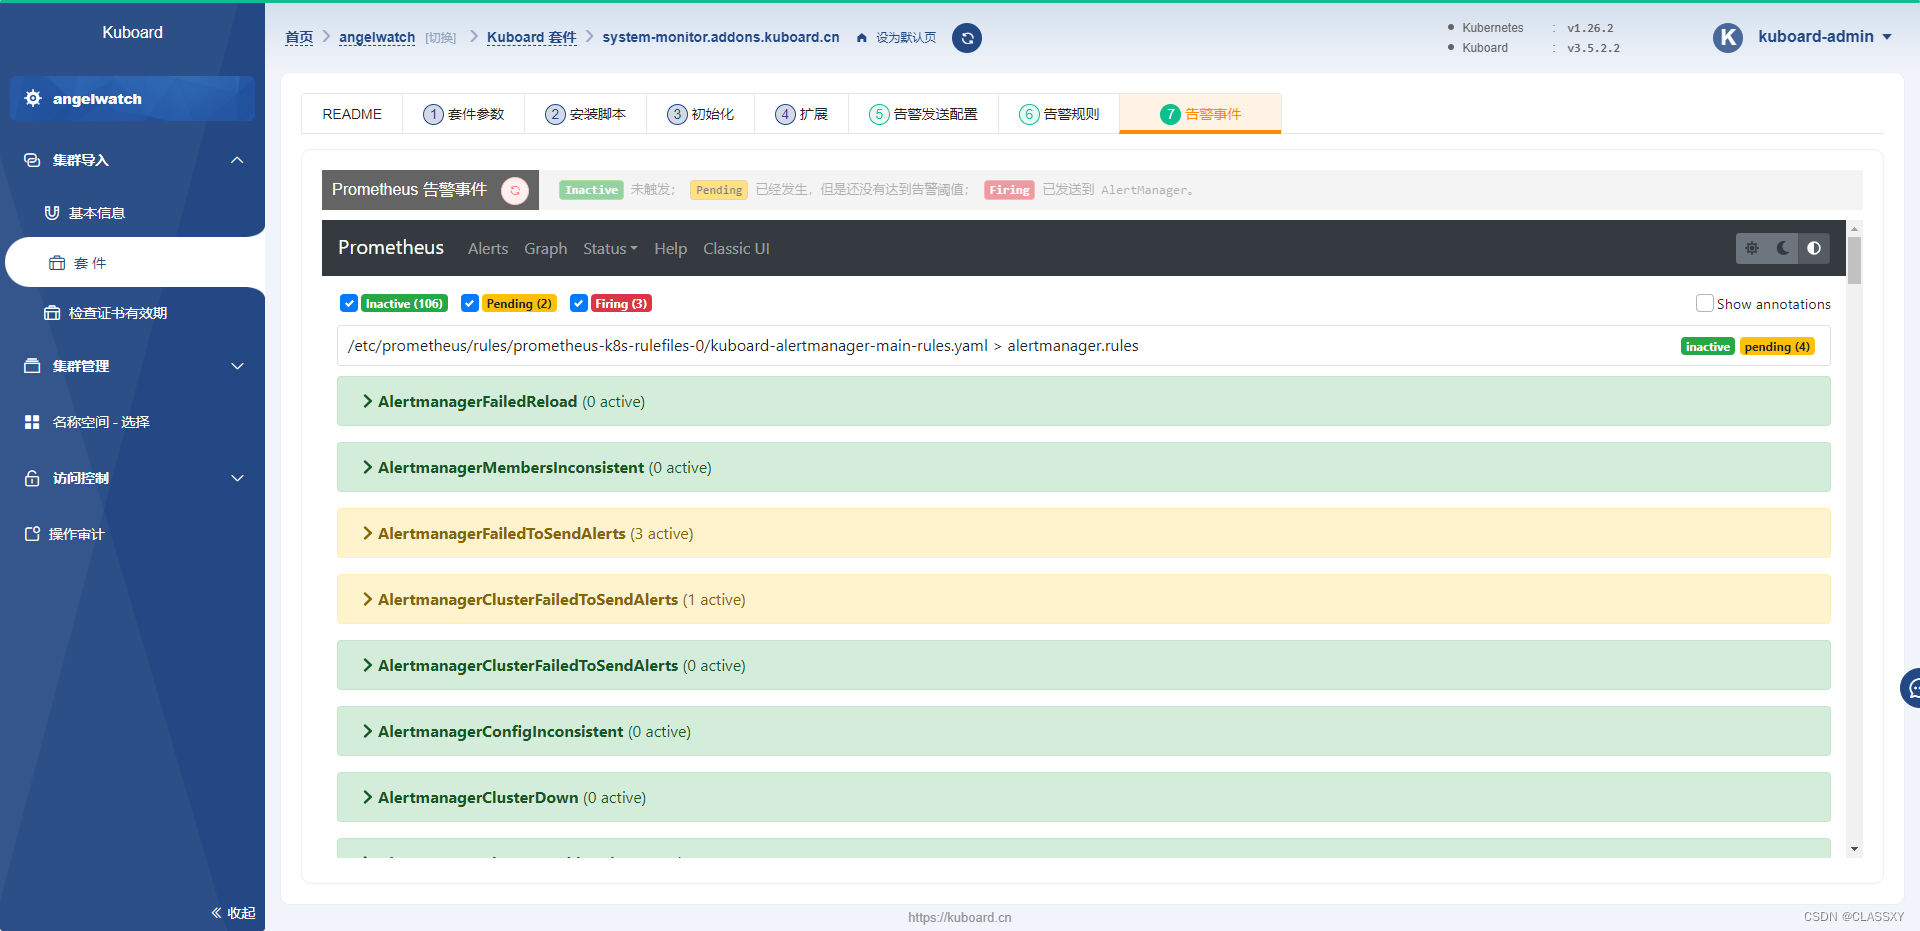Screen dimensions: 1920x931
Task: Click the pending (4) group badge
Action: 1777,347
